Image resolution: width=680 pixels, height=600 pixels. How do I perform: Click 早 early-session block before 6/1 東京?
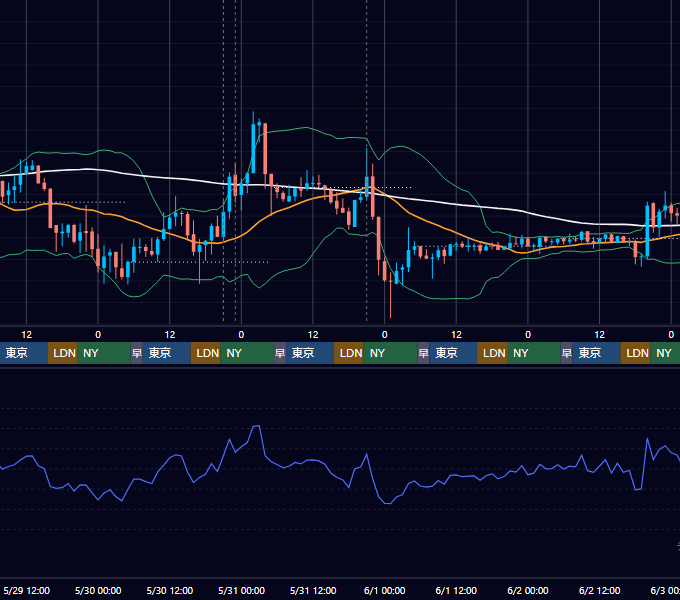(423, 353)
